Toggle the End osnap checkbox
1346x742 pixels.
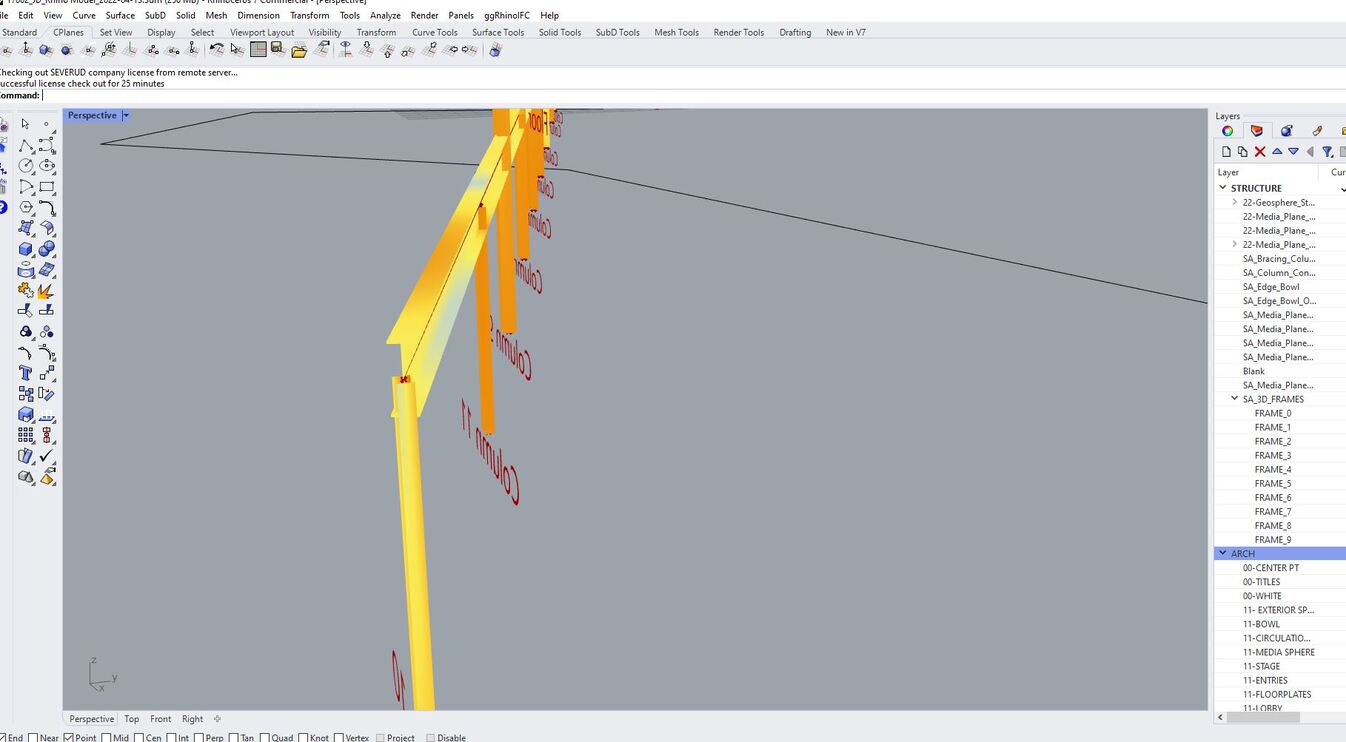click(x=3, y=738)
